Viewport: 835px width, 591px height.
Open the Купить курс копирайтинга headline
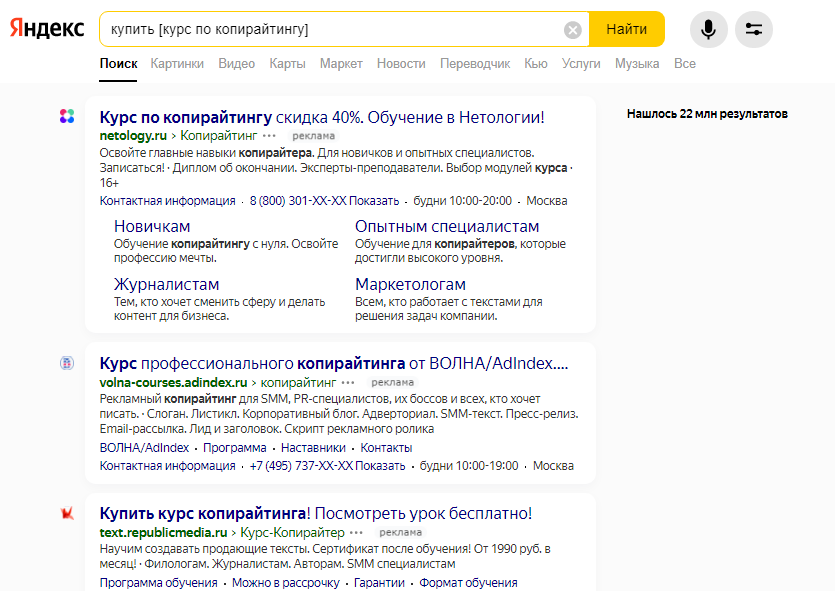[x=316, y=514]
